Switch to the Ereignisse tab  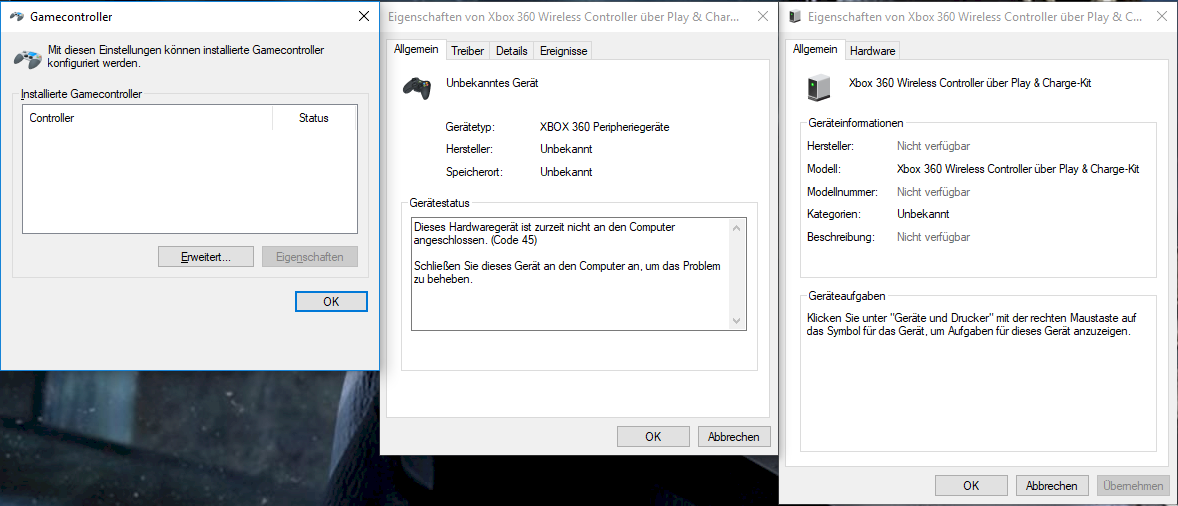(x=563, y=51)
